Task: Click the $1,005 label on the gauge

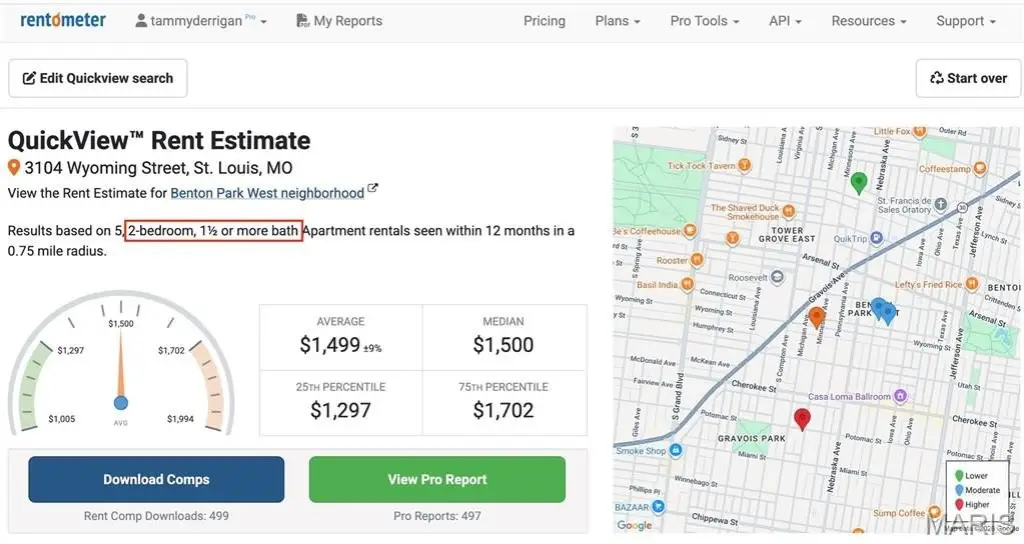Action: [61, 419]
